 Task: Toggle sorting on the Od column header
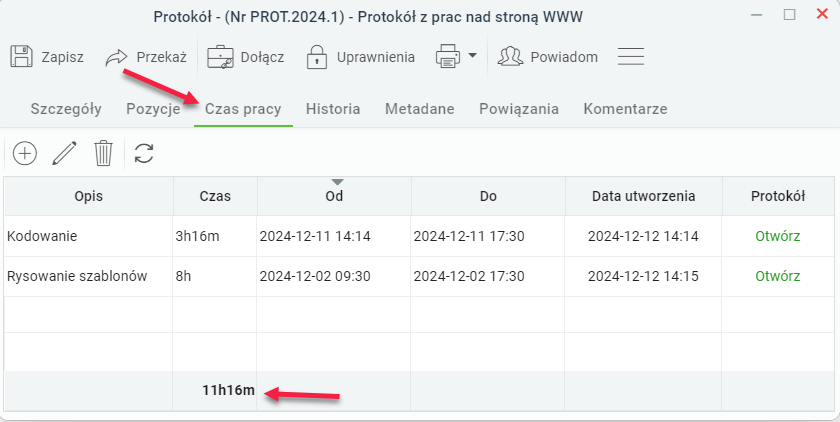tap(334, 196)
